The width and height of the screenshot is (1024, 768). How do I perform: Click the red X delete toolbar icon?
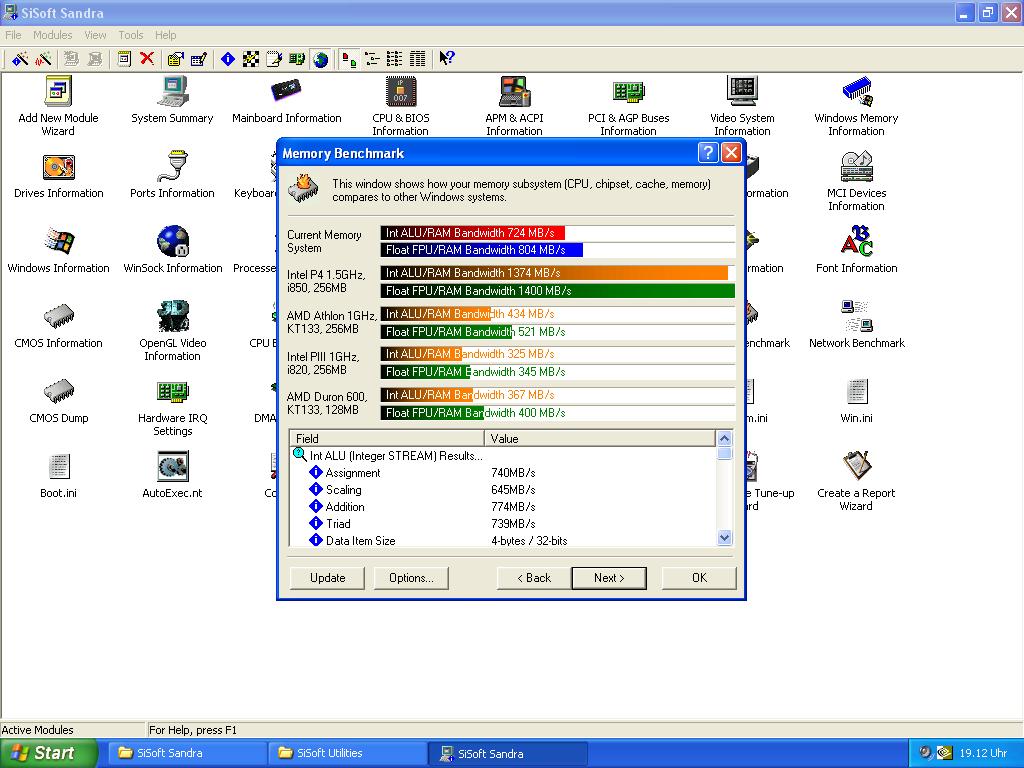(147, 59)
